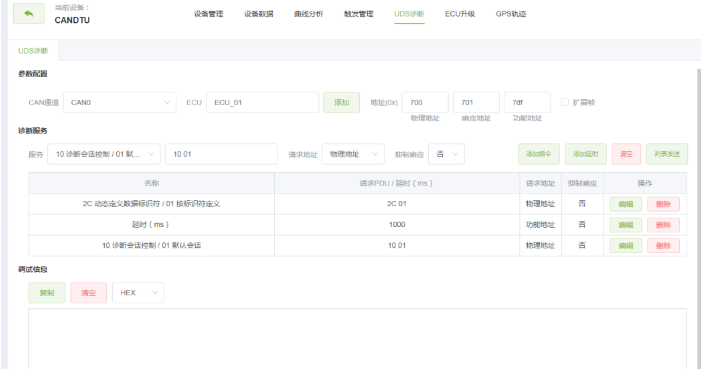
Task: Open the GPS轨迹 tab
Action: point(511,14)
